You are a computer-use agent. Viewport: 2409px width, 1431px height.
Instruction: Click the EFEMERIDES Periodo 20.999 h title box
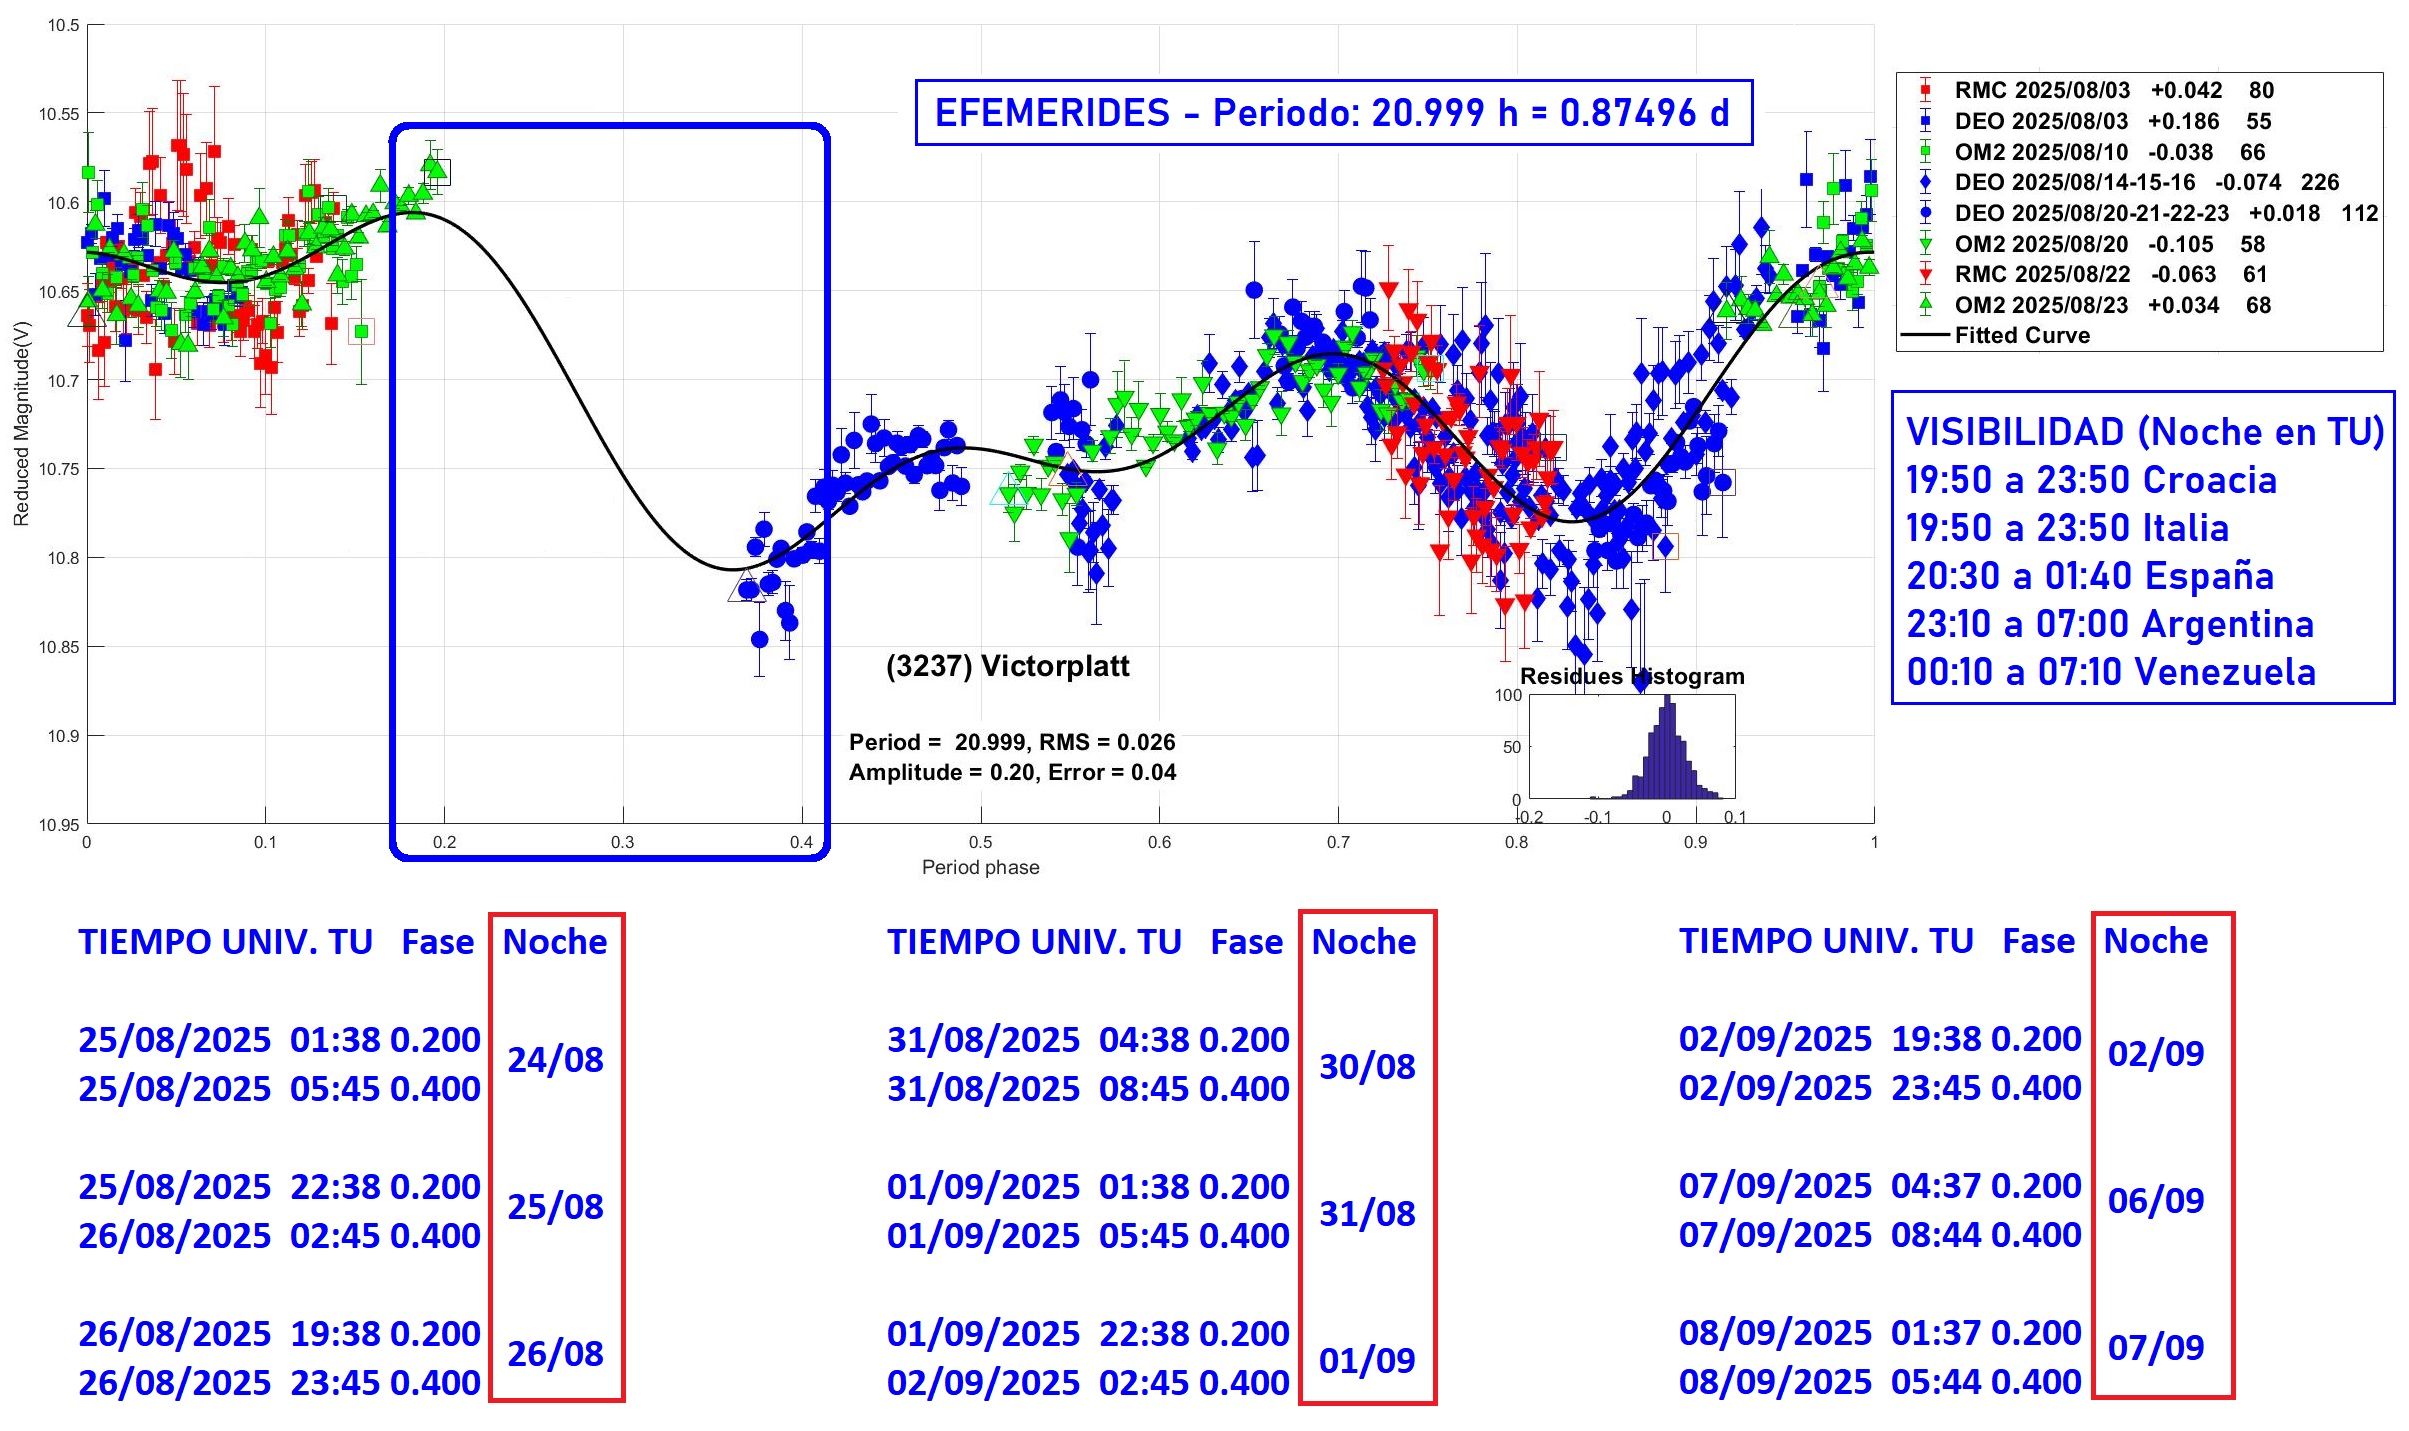(1333, 113)
